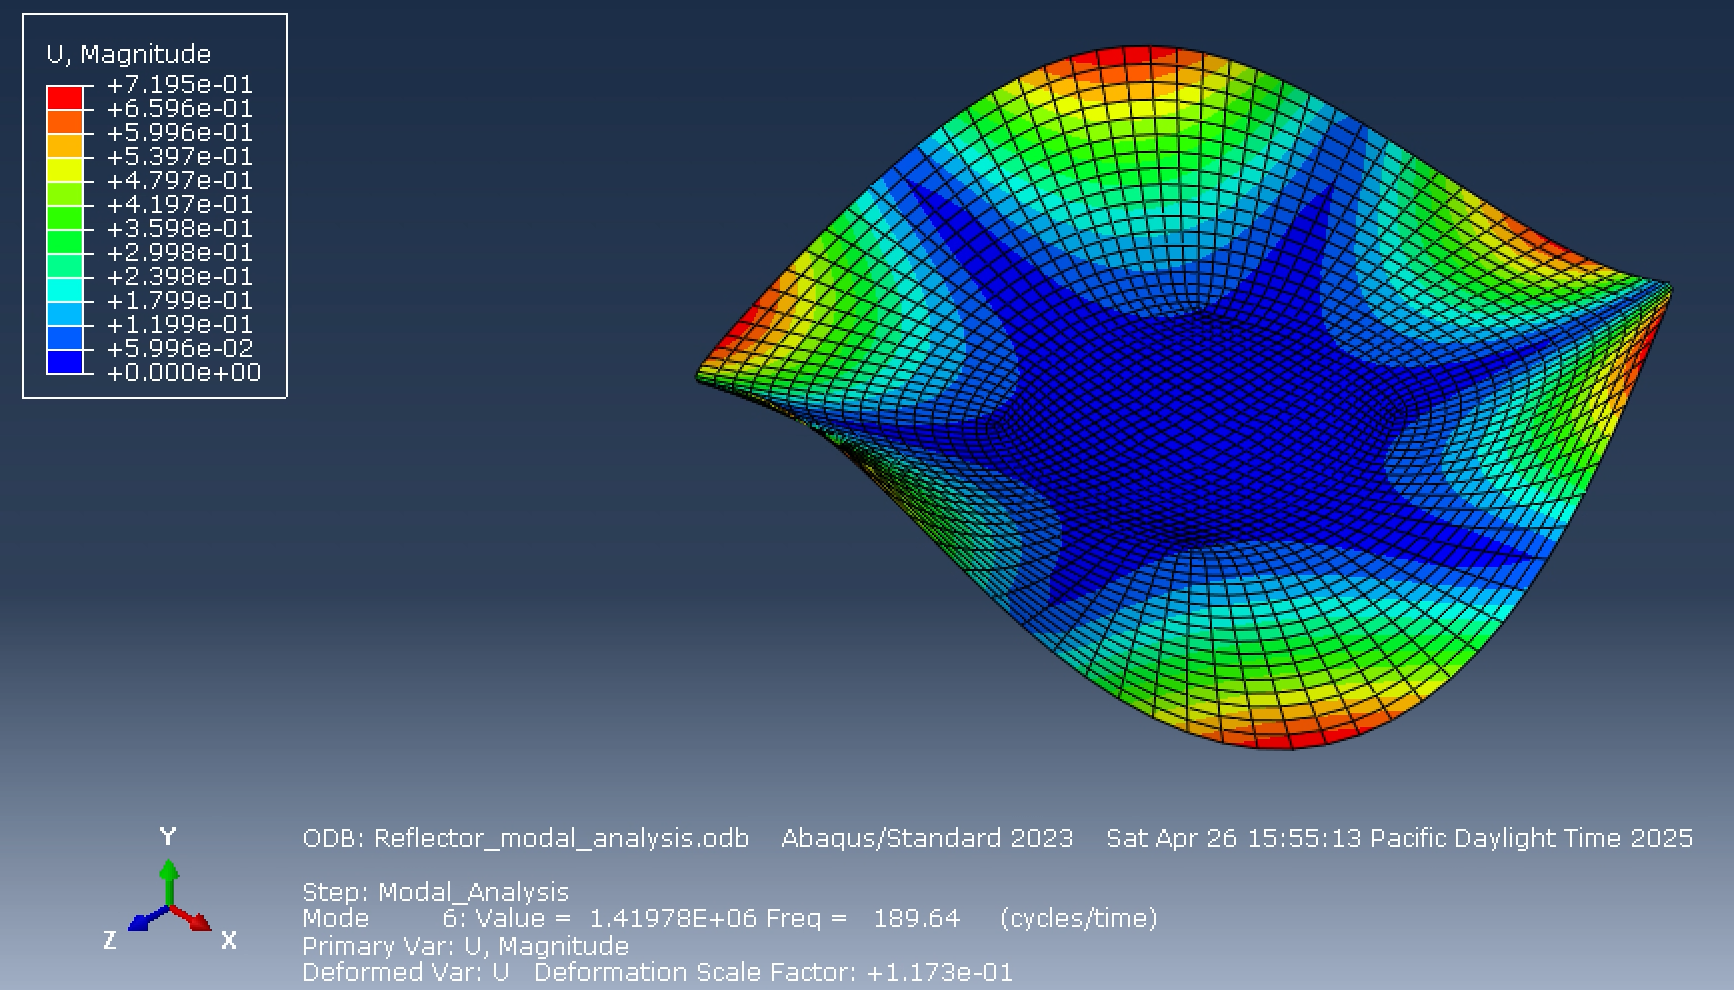The height and width of the screenshot is (990, 1734).
Task: Click the Step: Modal_Analysis annotation
Action: click(x=435, y=891)
